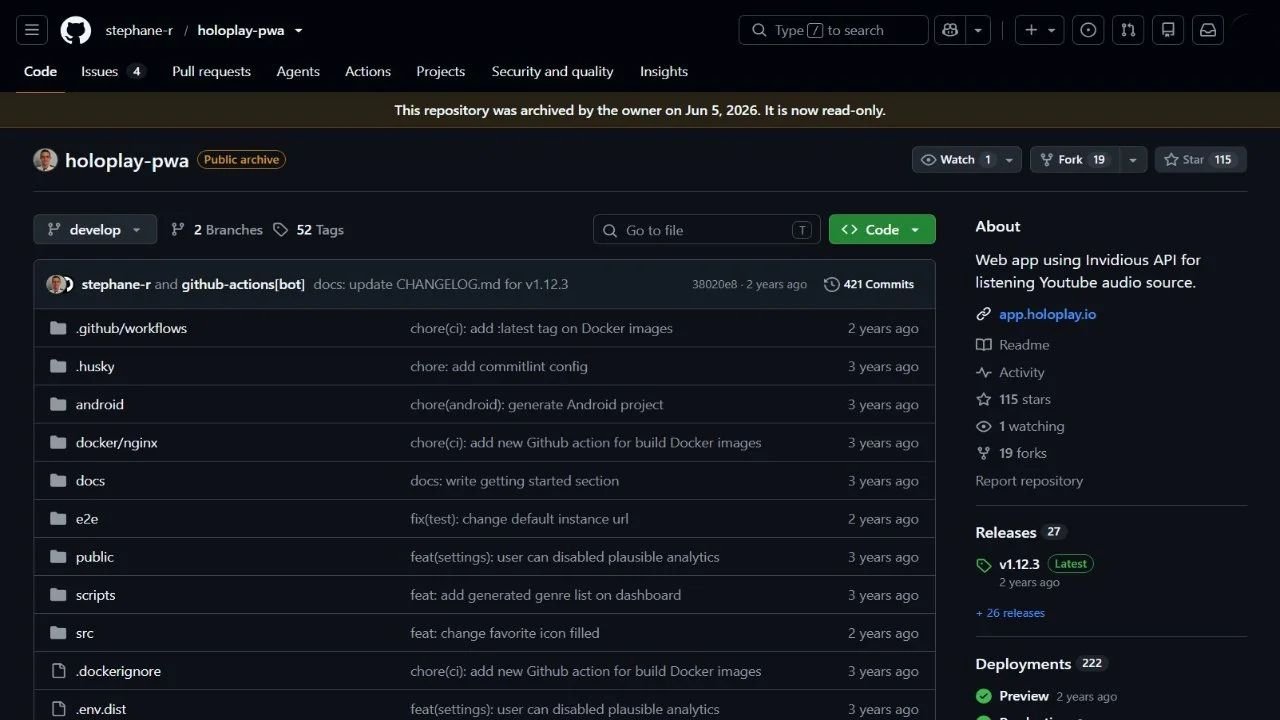Open the green Code dropdown button
This screenshot has height=720, width=1280.
882,230
